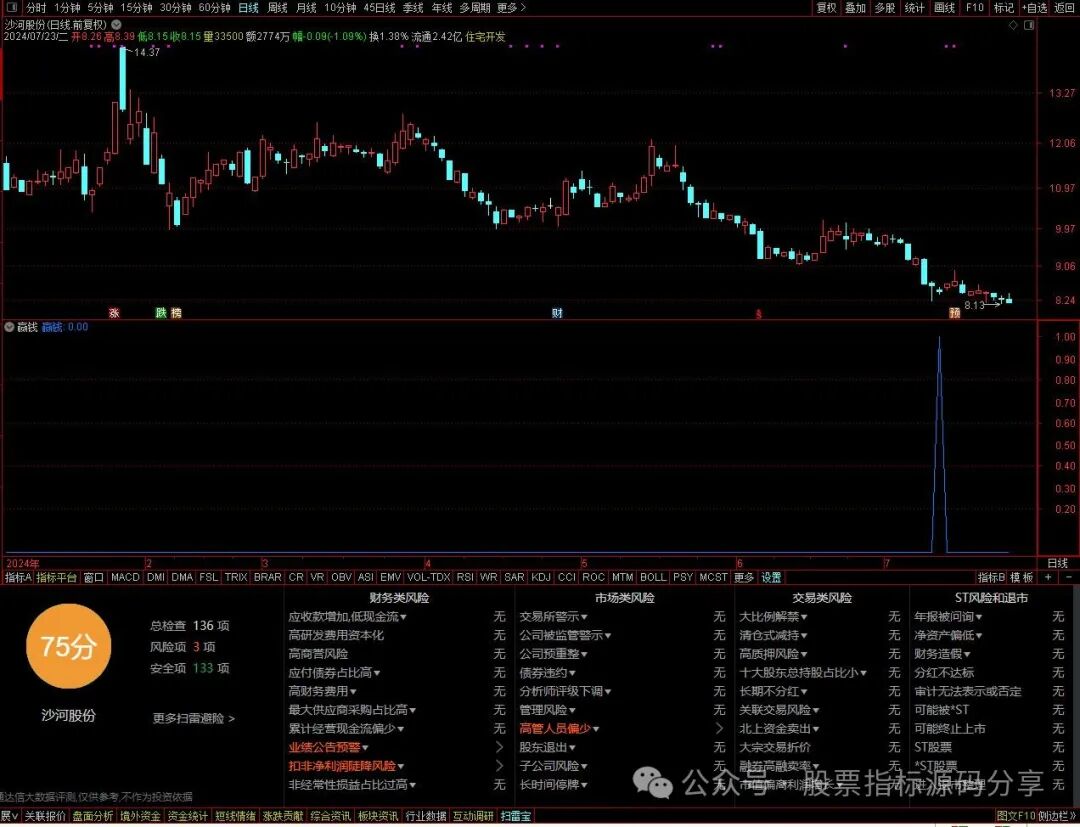This screenshot has height=827, width=1080.
Task: Open 复权 menu
Action: (x=827, y=8)
